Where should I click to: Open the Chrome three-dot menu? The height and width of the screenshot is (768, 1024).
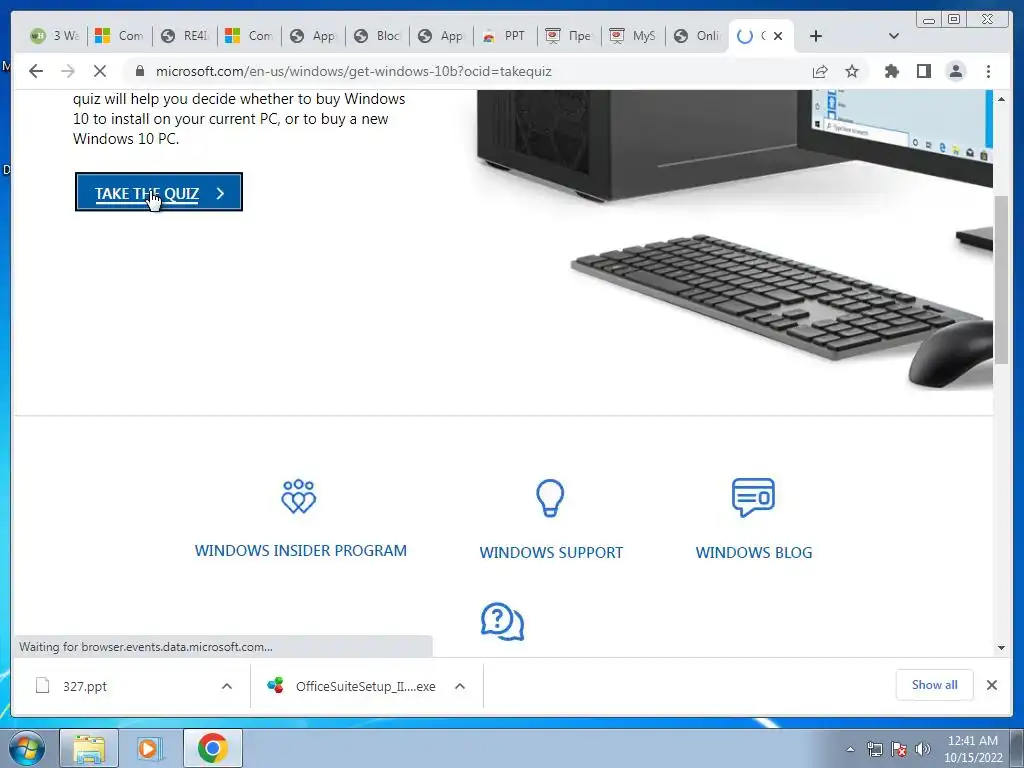pos(988,71)
